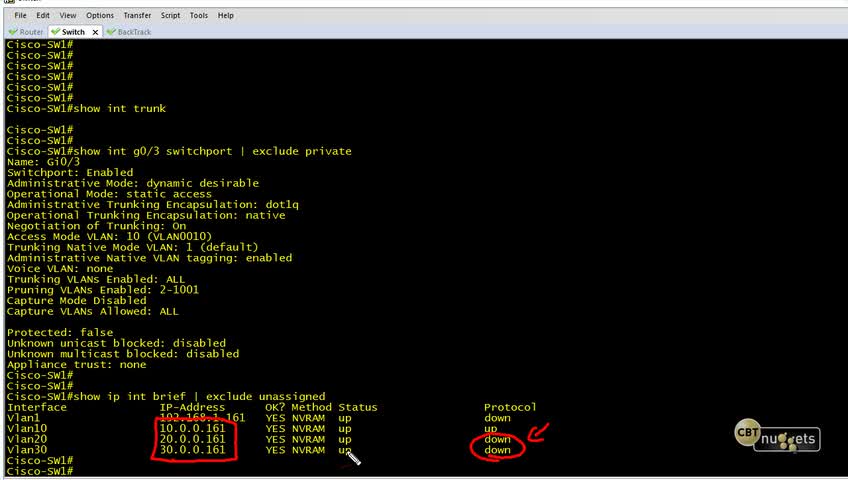This screenshot has width=848, height=480.
Task: Open the Tools menu
Action: (x=198, y=16)
